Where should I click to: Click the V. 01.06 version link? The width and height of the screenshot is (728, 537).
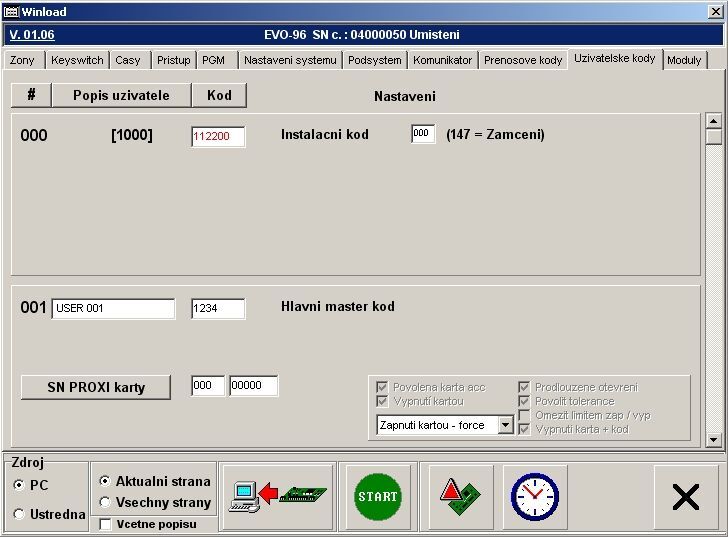pyautogui.click(x=32, y=35)
